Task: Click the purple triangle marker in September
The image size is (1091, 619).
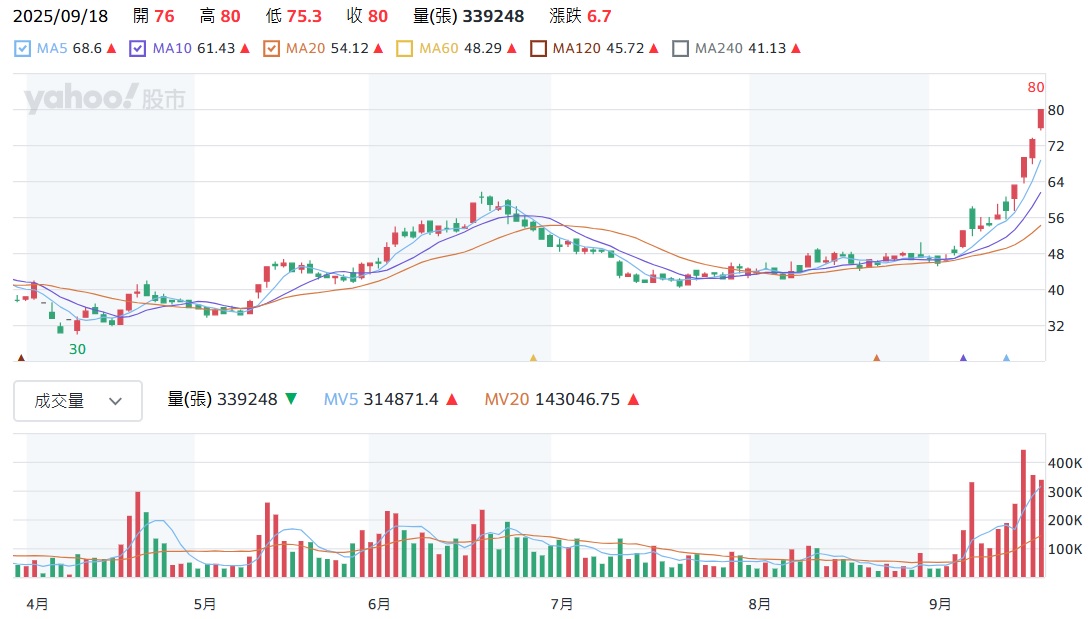Action: pos(963,357)
